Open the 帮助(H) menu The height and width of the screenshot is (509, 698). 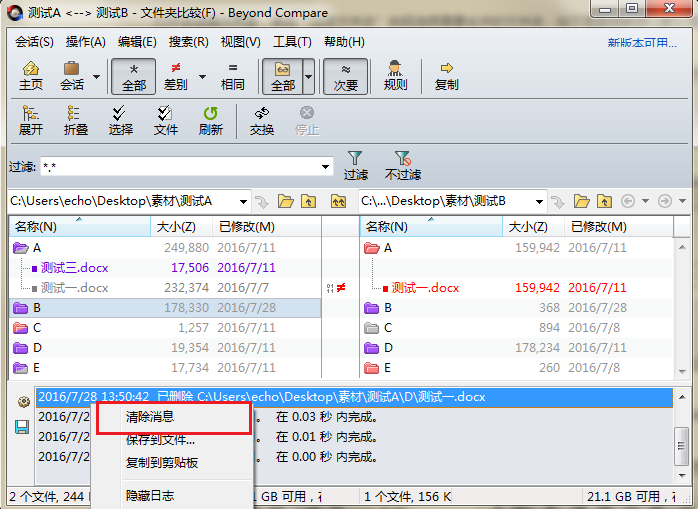344,42
